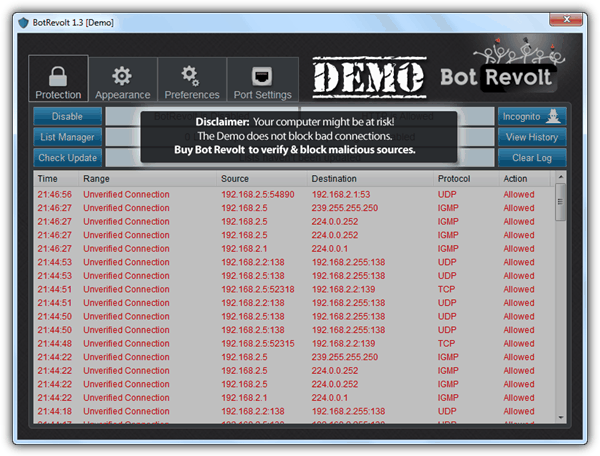Screen dimensions: 600x456
Task: Switch to the Appearance tab
Action: [122, 80]
